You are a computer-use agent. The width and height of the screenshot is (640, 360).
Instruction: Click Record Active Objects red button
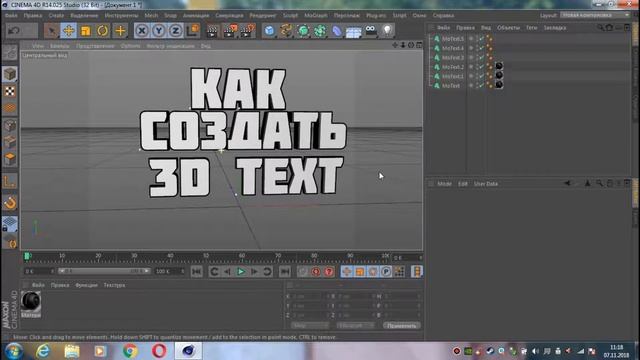(x=316, y=271)
